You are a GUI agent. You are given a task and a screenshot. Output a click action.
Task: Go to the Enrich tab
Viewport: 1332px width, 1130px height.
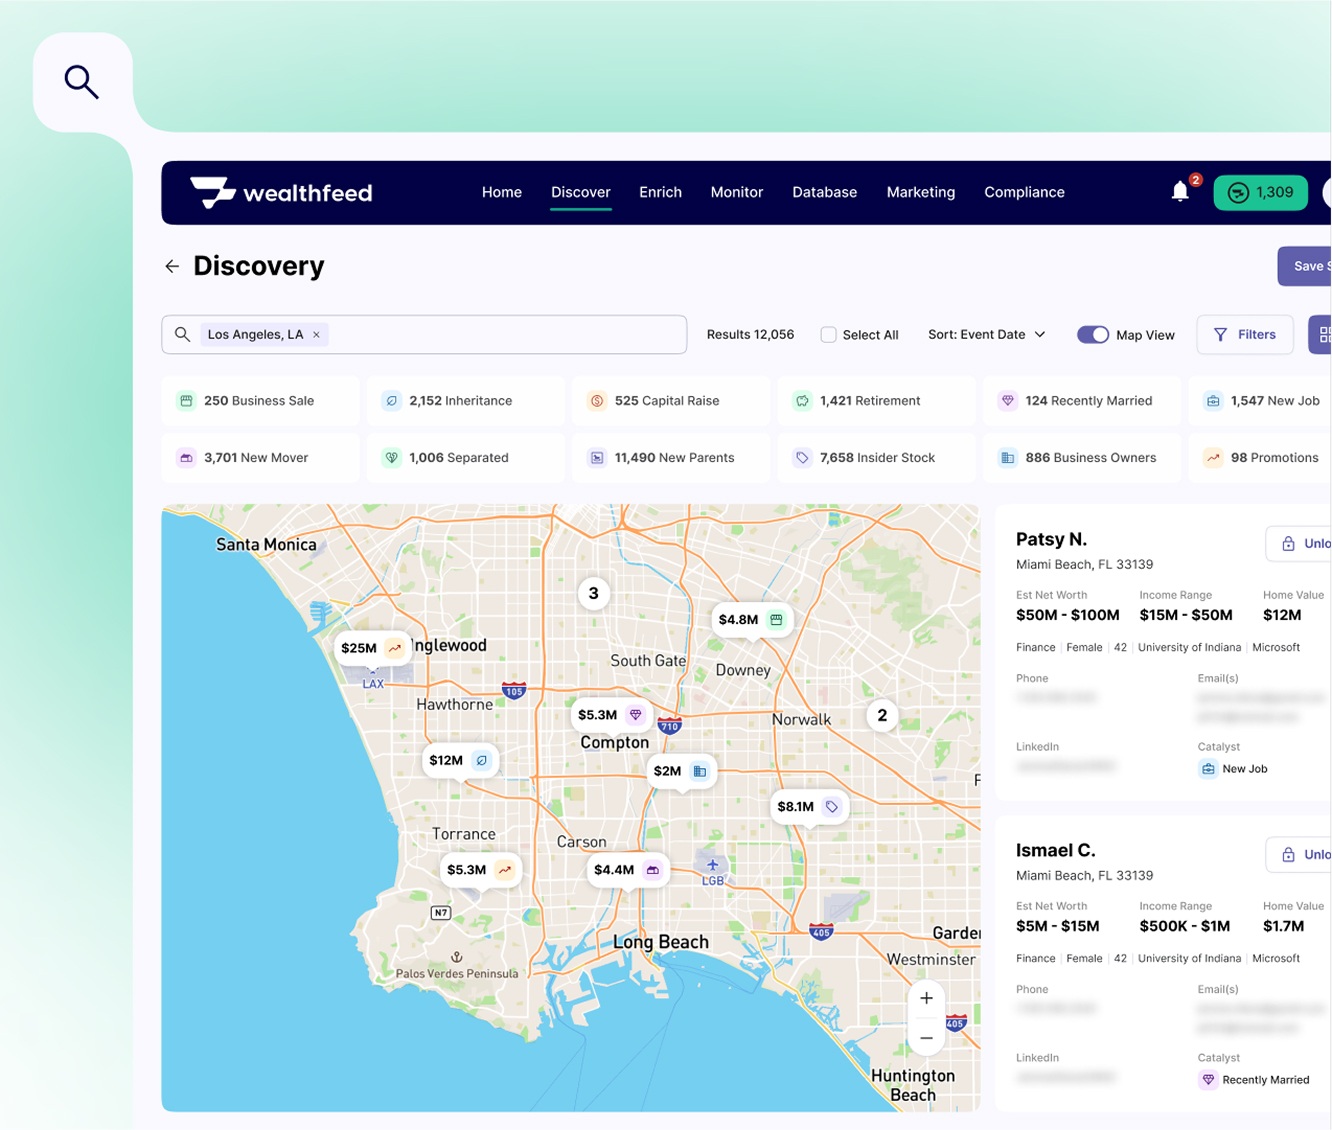click(x=660, y=192)
